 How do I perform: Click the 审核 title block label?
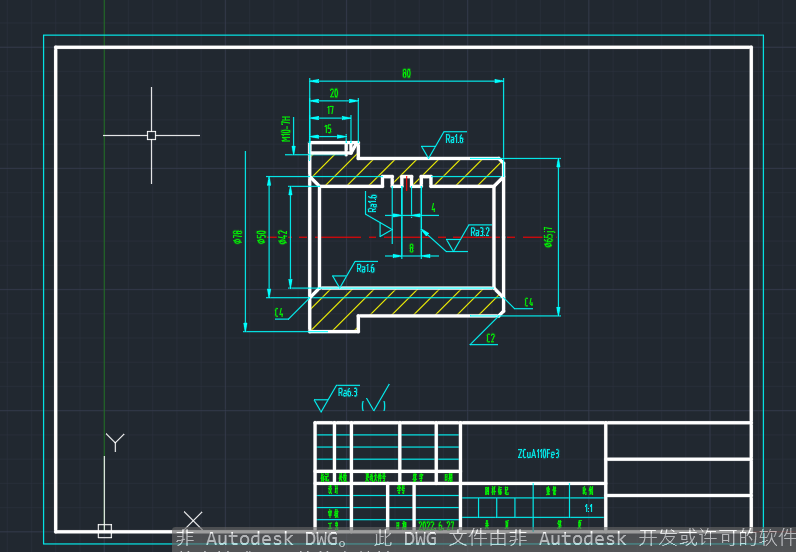click(333, 513)
